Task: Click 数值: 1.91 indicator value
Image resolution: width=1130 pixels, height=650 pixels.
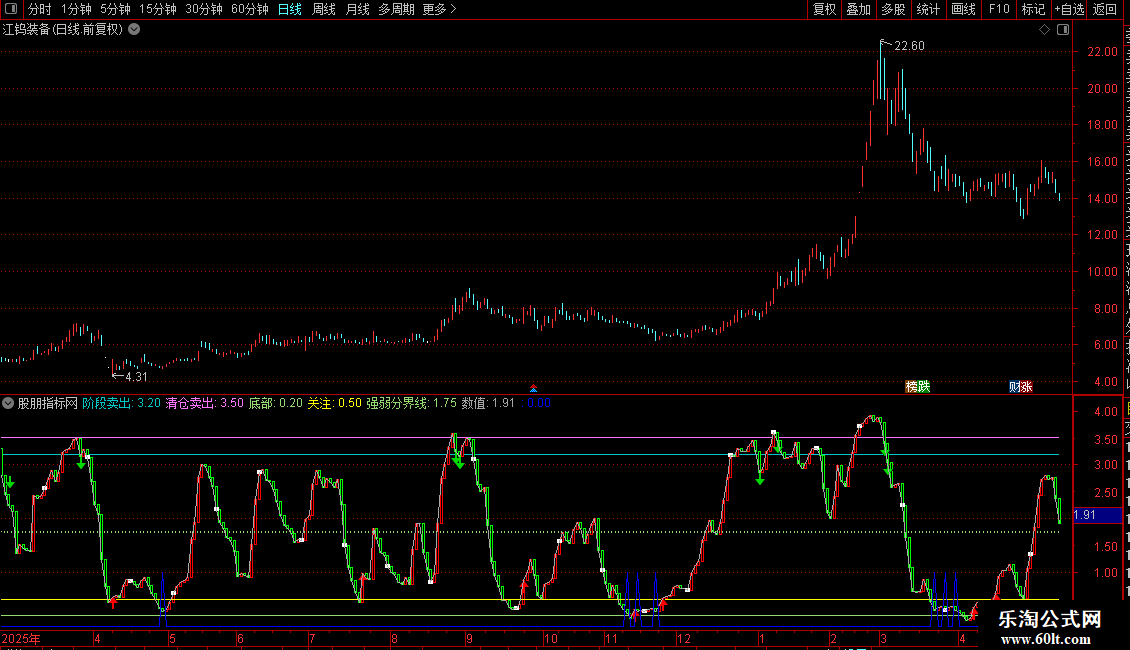Action: 488,404
